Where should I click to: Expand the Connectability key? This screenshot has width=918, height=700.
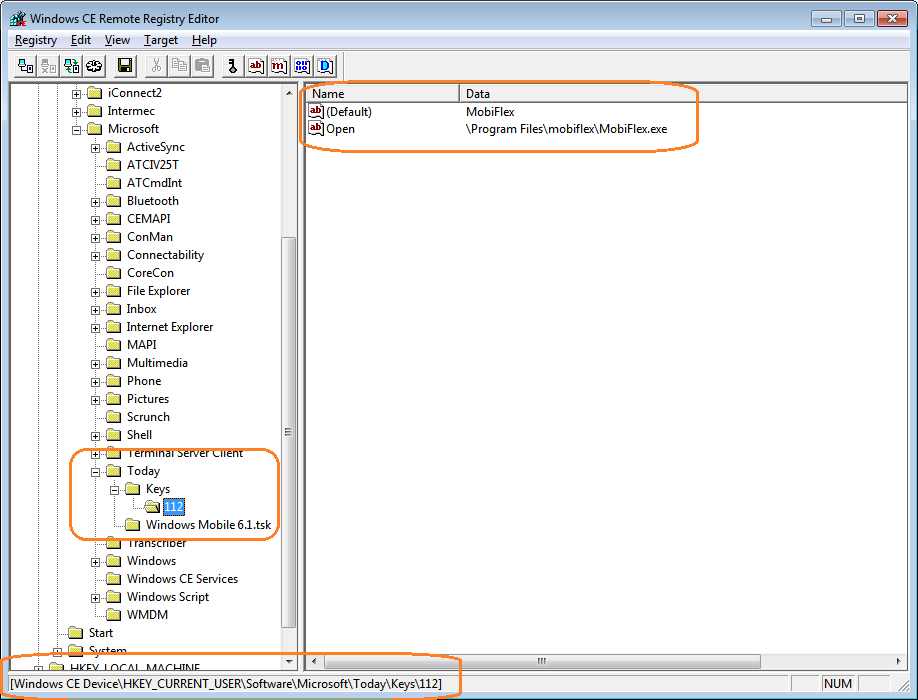click(95, 256)
